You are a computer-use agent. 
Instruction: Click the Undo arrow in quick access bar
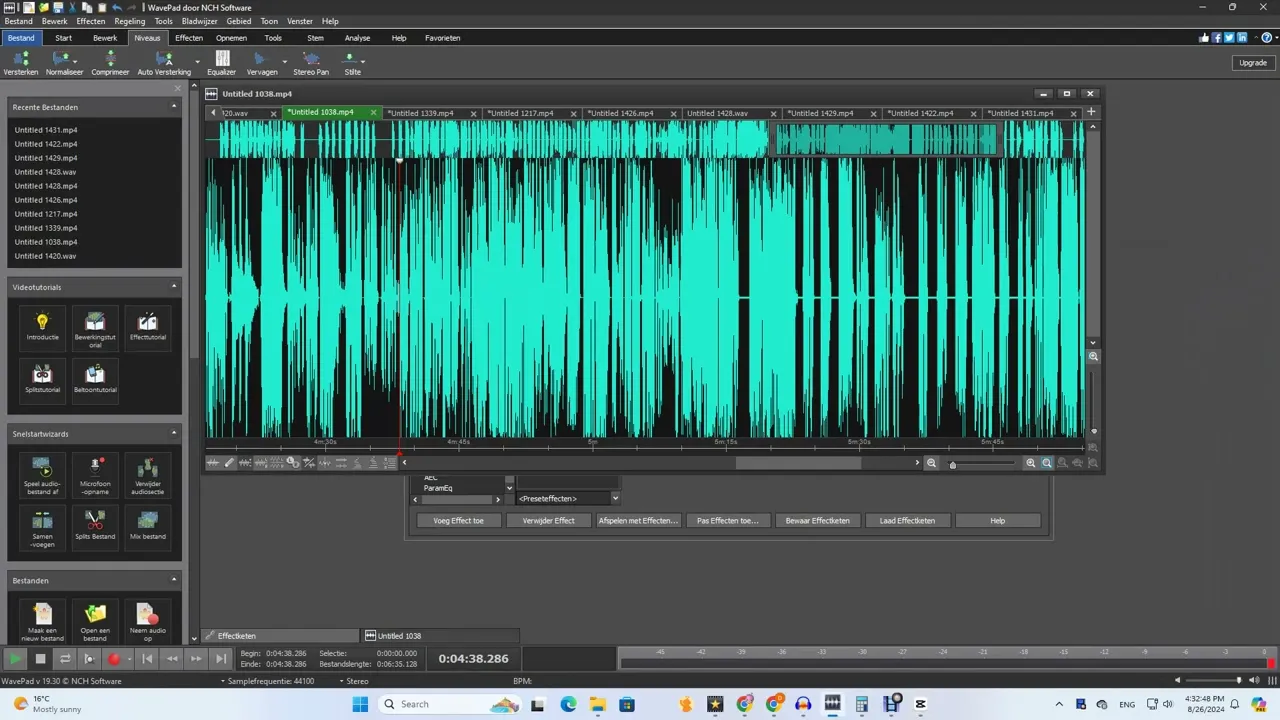(117, 7)
